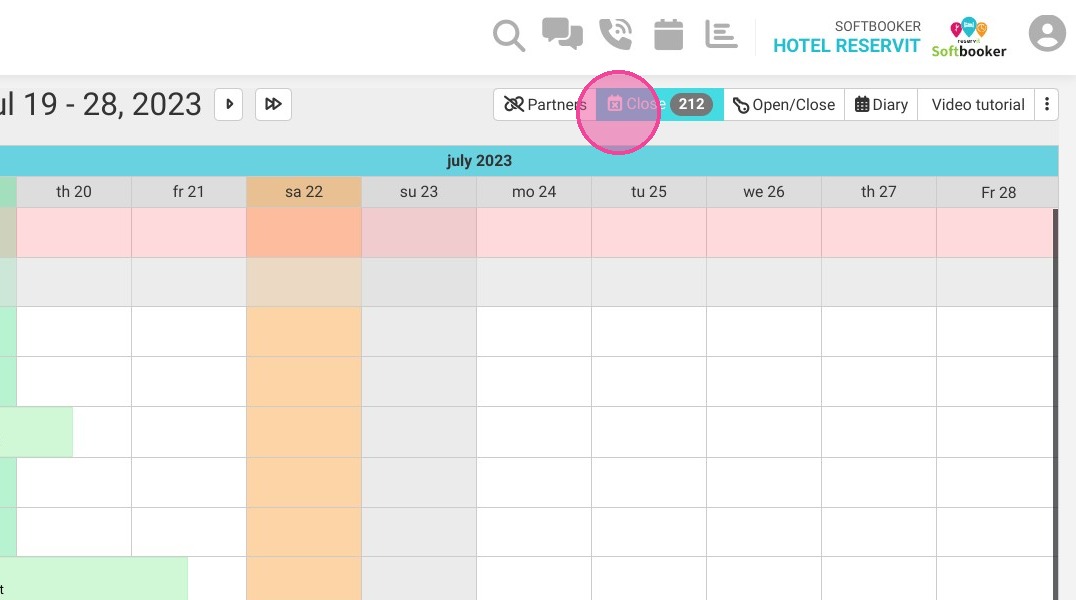Click the Close 212 button
Screen dimensions: 1076x600
coord(659,104)
